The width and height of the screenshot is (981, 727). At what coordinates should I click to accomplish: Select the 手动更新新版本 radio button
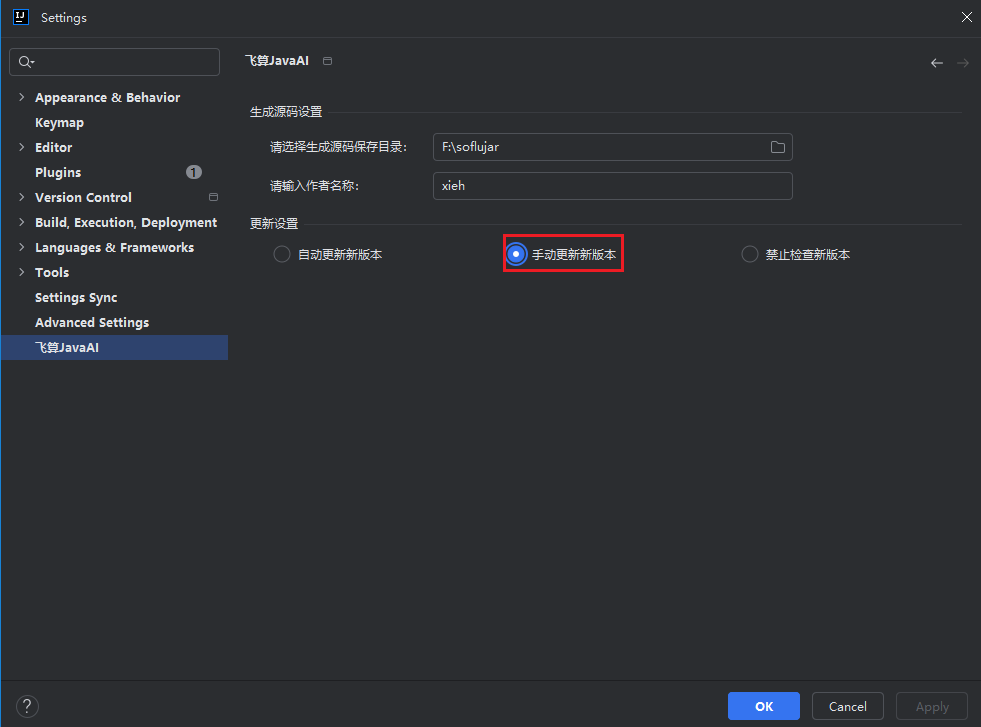tap(516, 254)
